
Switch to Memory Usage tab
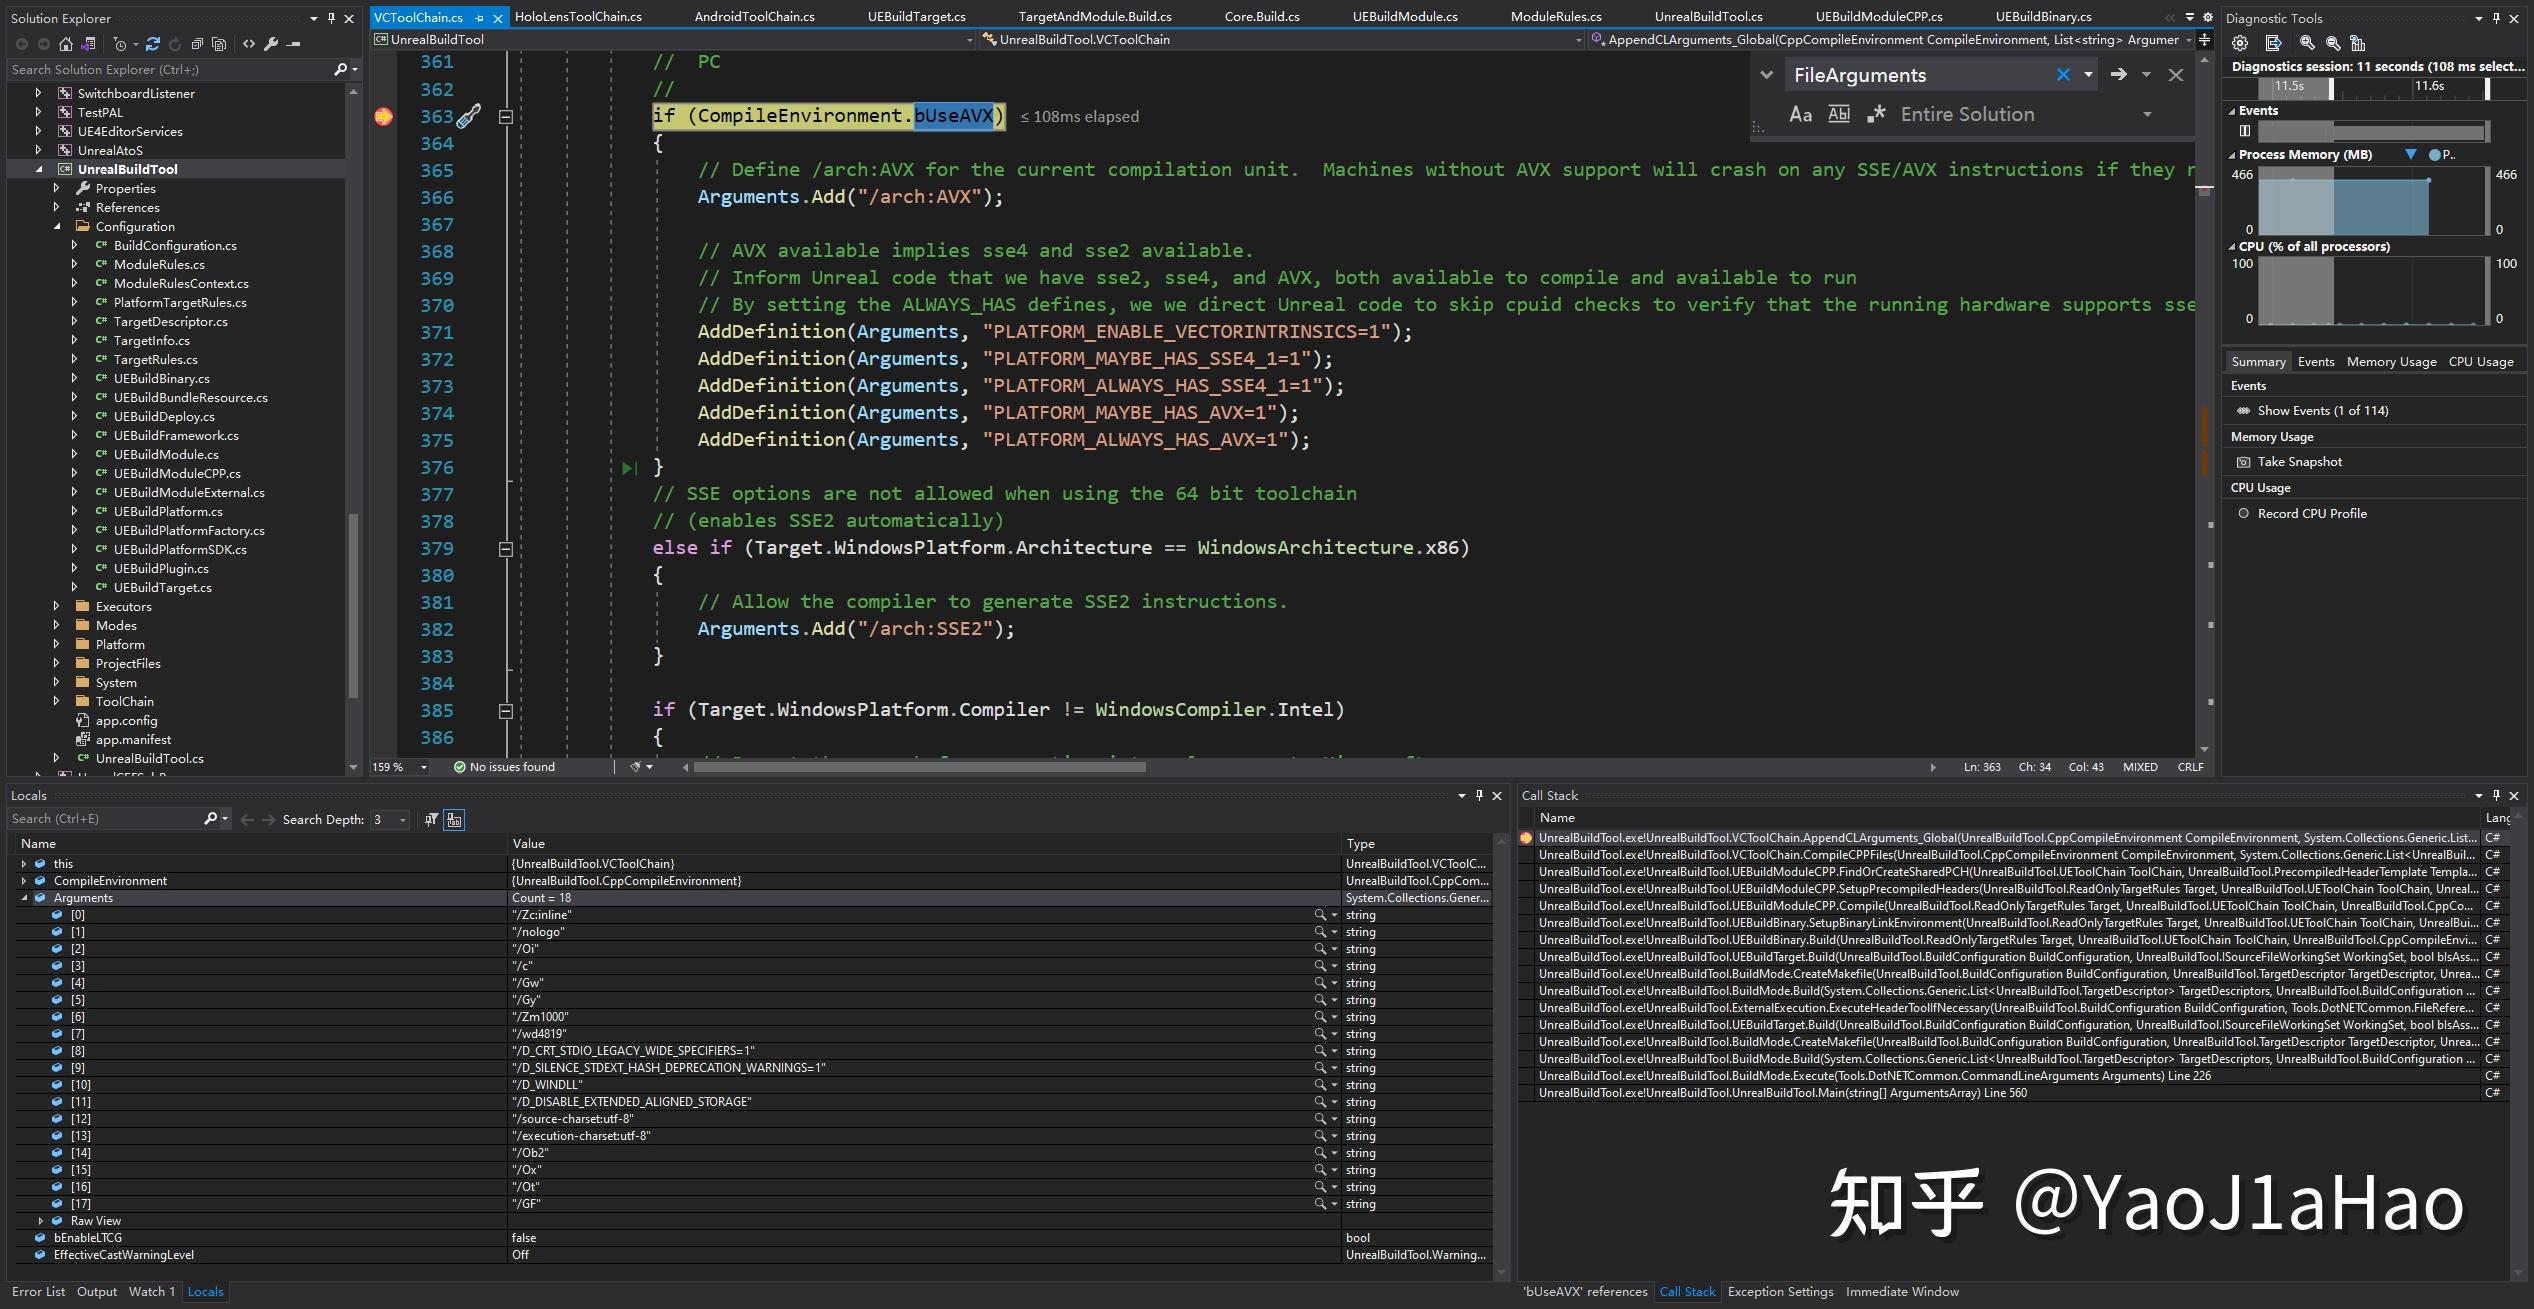pyautogui.click(x=2391, y=362)
